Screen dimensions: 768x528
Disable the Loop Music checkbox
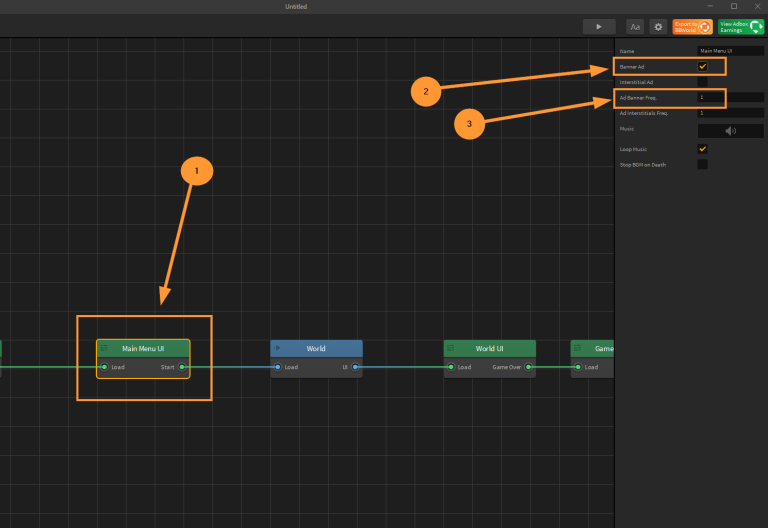coord(702,149)
